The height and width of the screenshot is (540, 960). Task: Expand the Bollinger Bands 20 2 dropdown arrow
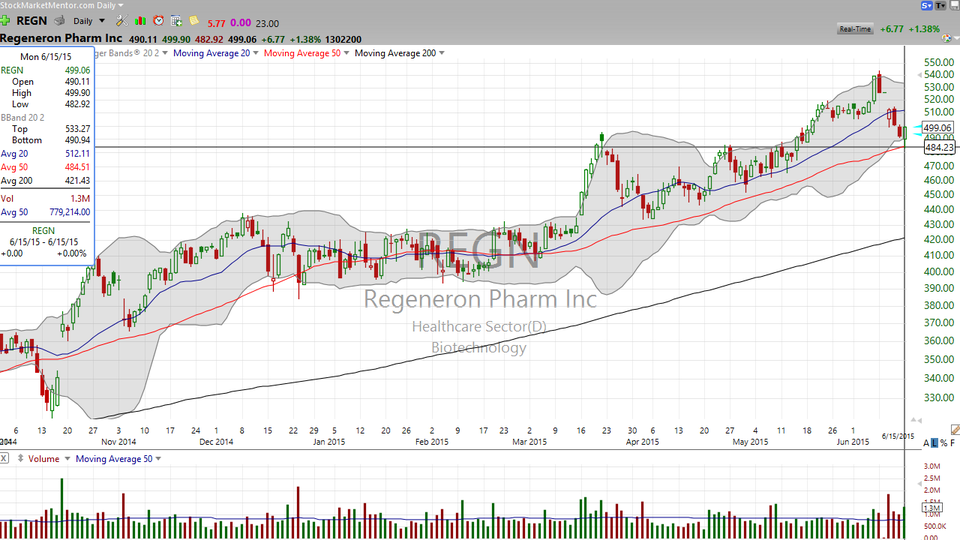[x=165, y=53]
